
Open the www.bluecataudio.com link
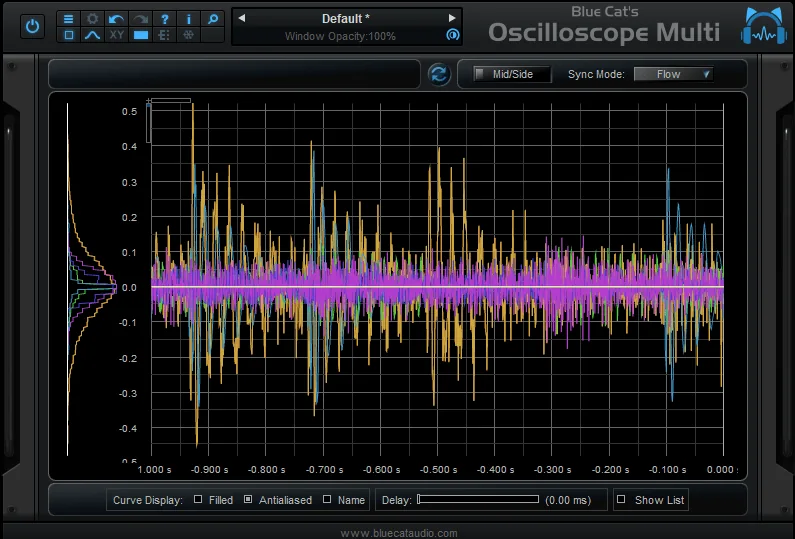(x=399, y=533)
